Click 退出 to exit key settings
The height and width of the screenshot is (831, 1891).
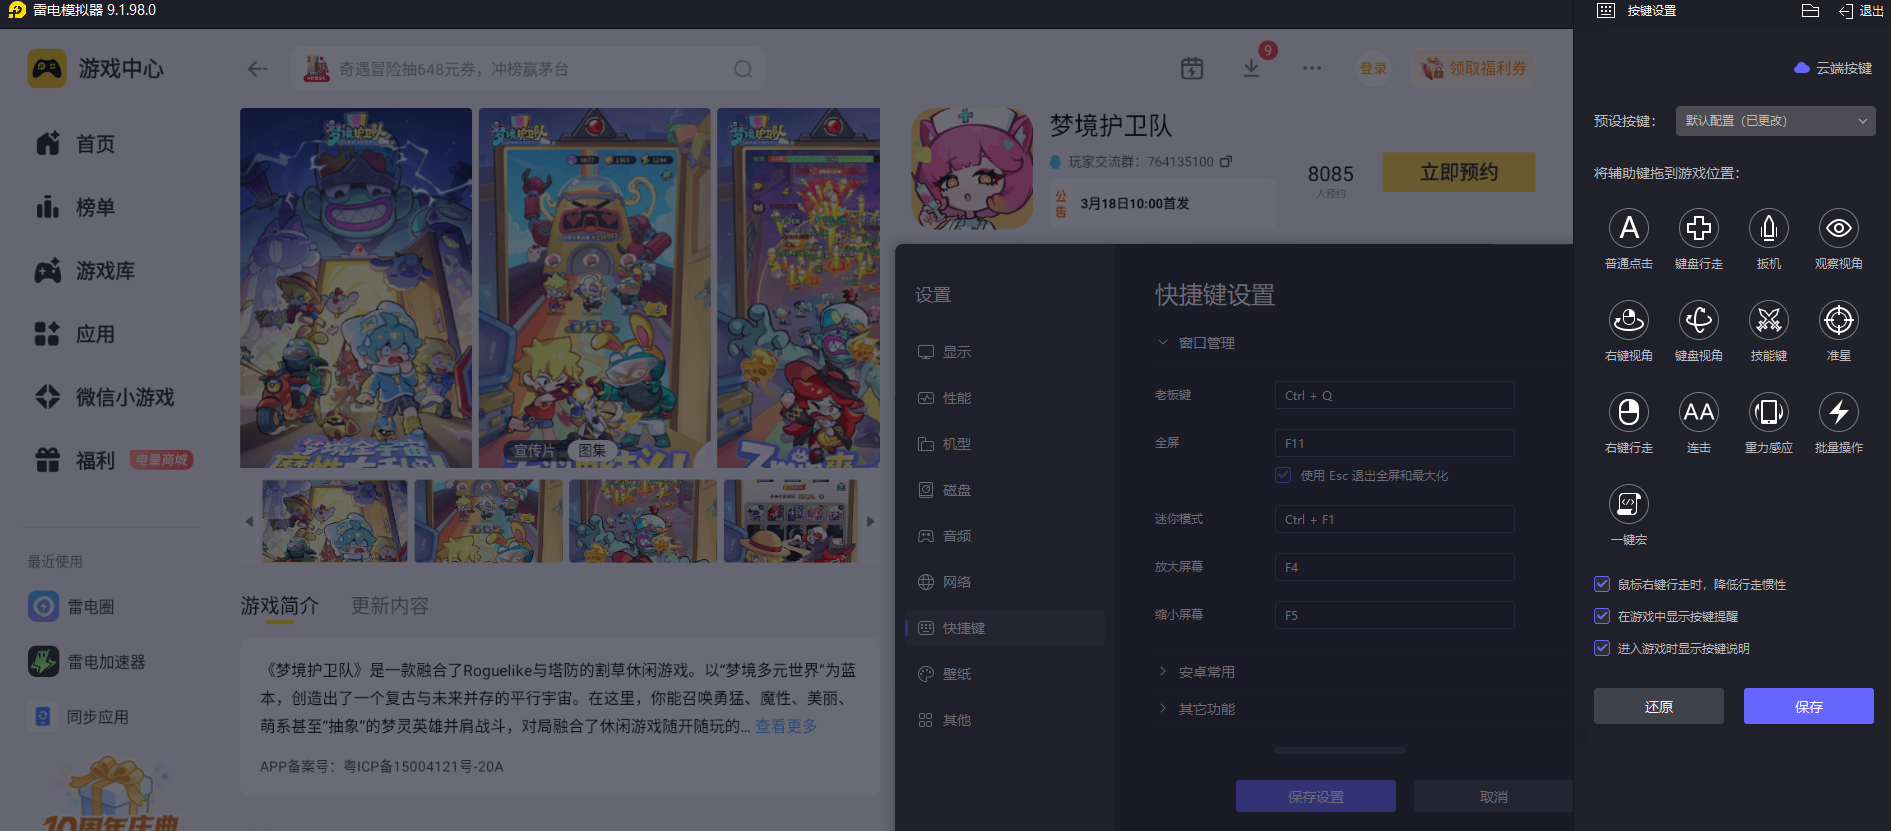point(1861,11)
